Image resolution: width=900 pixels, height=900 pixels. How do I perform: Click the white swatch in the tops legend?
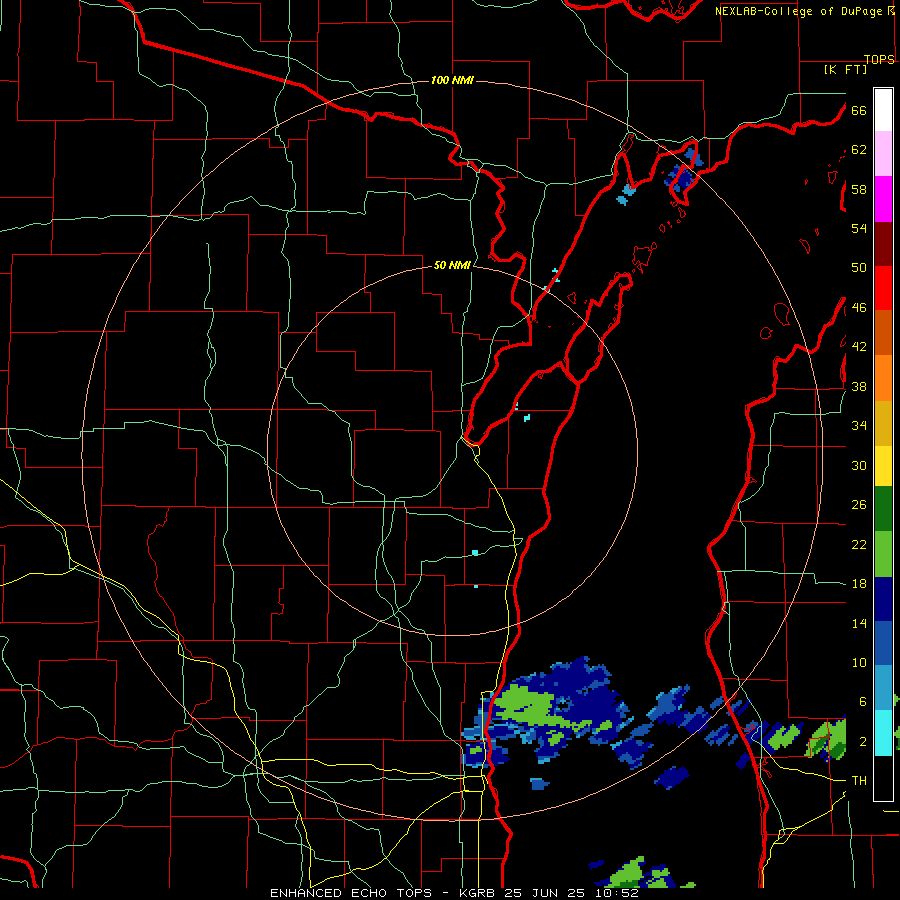tap(883, 110)
